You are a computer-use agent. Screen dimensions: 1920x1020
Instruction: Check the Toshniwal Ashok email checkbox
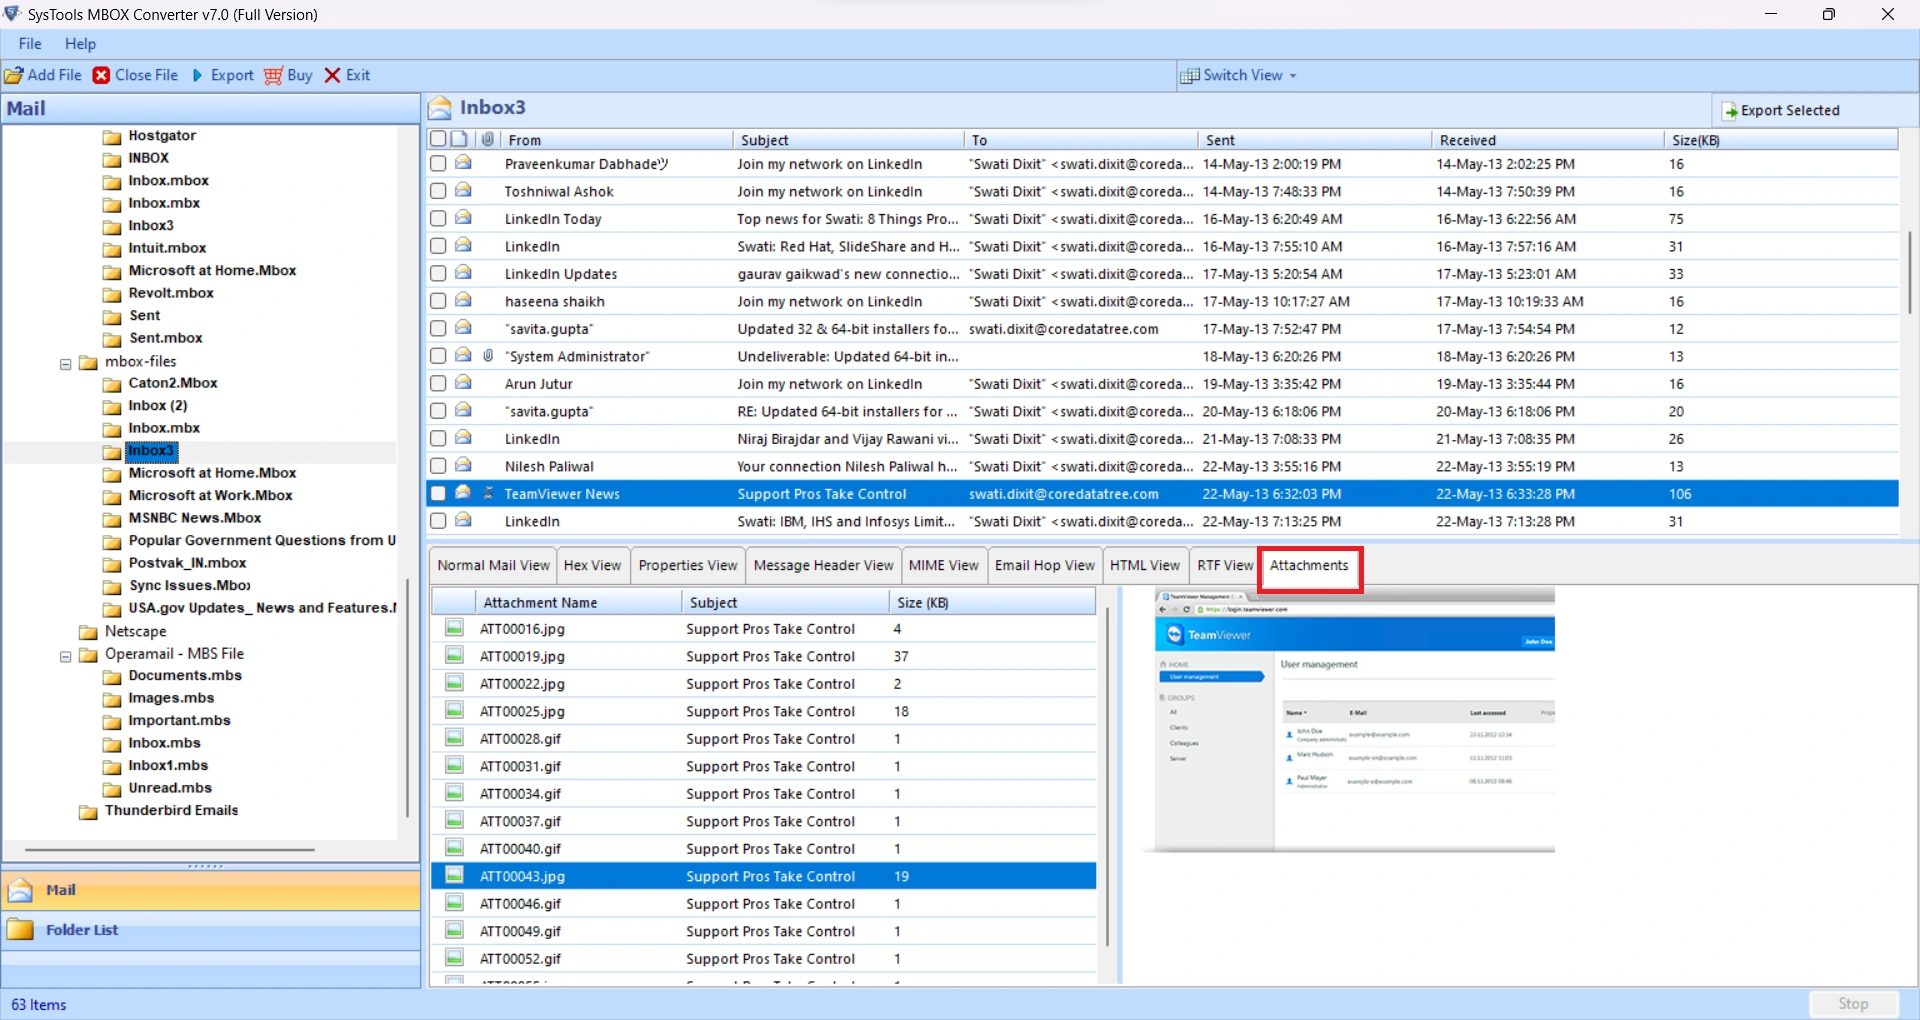pos(438,191)
